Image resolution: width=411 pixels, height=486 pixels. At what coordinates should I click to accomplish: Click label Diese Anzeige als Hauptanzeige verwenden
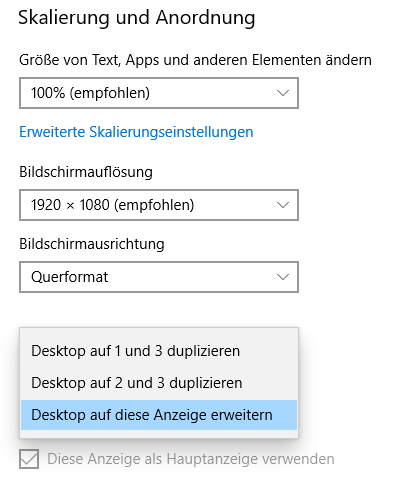191,459
